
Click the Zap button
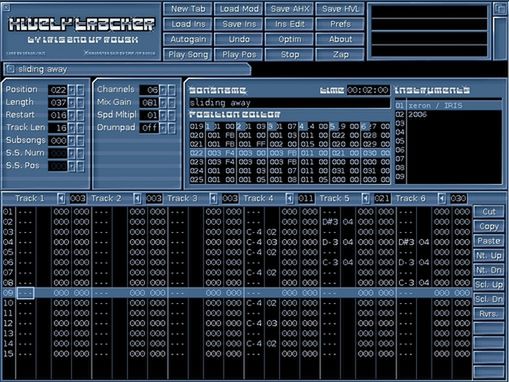pos(340,55)
